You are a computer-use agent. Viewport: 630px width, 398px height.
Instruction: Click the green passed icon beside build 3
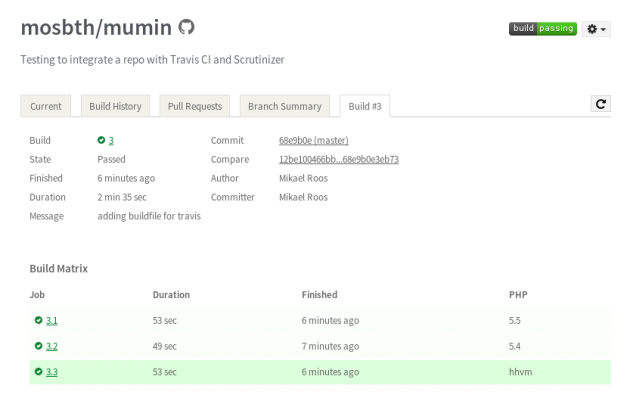[101, 140]
